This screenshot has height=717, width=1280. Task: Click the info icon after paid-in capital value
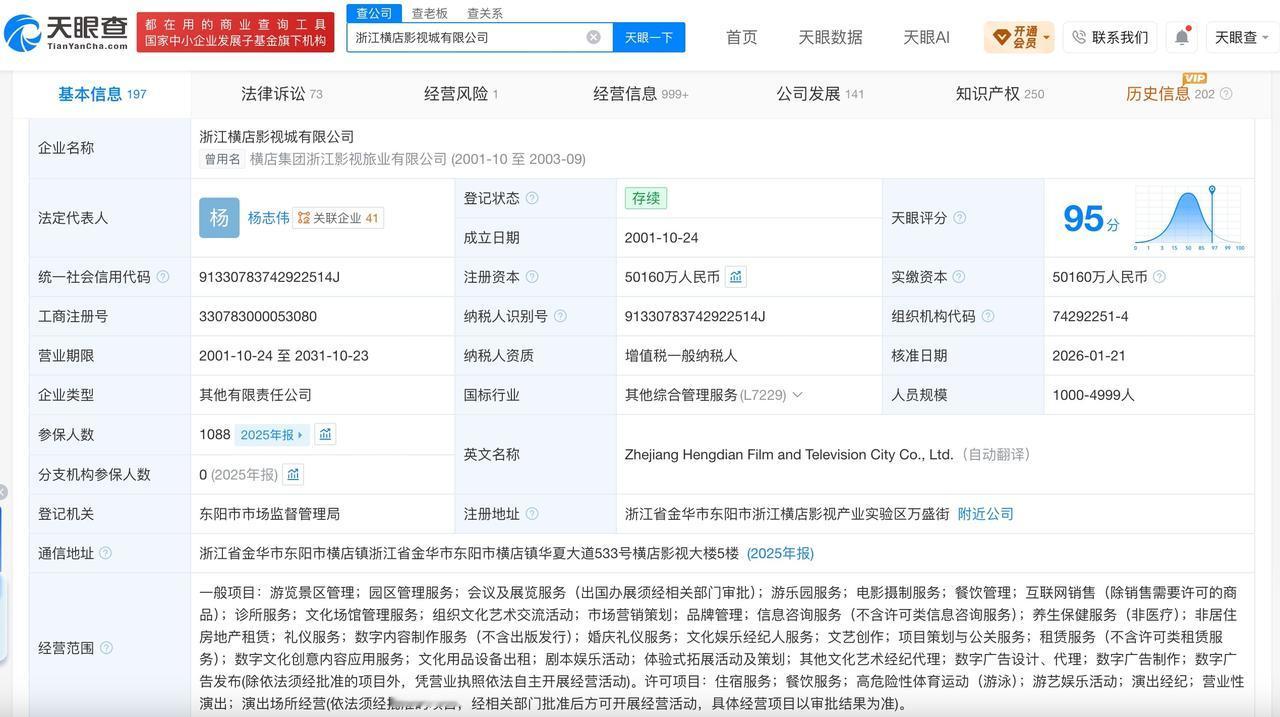coord(1159,277)
